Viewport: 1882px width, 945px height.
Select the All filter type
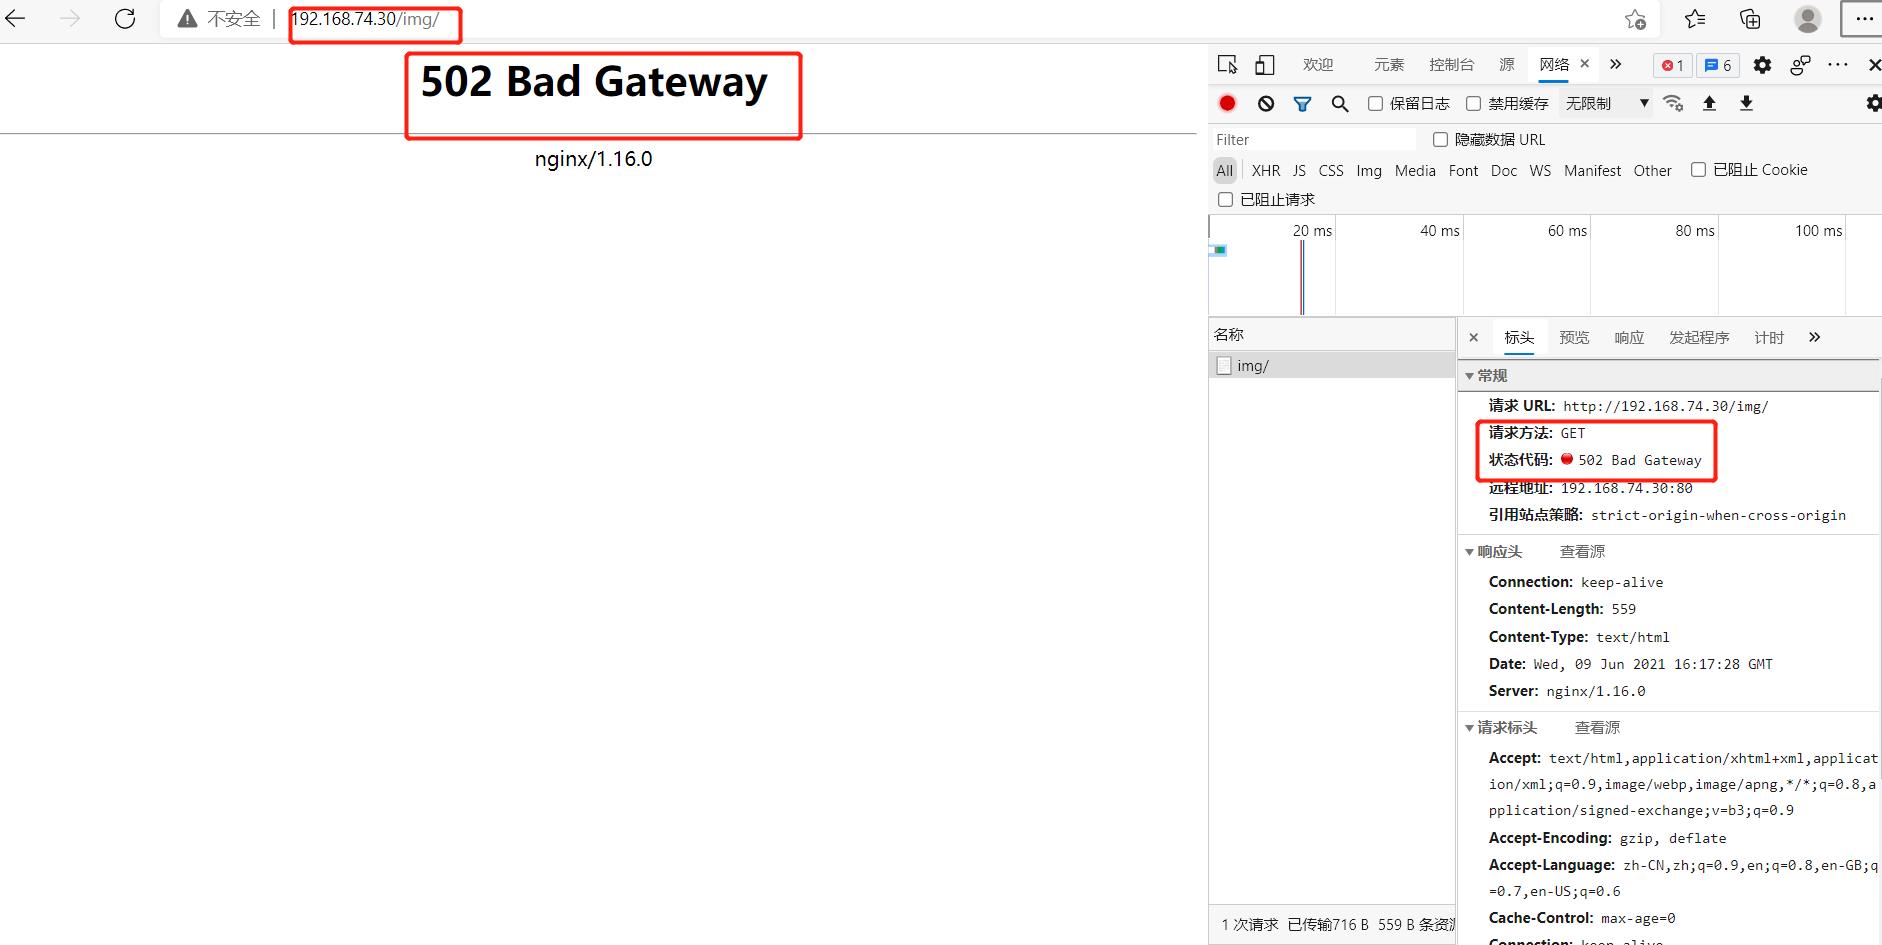1225,170
